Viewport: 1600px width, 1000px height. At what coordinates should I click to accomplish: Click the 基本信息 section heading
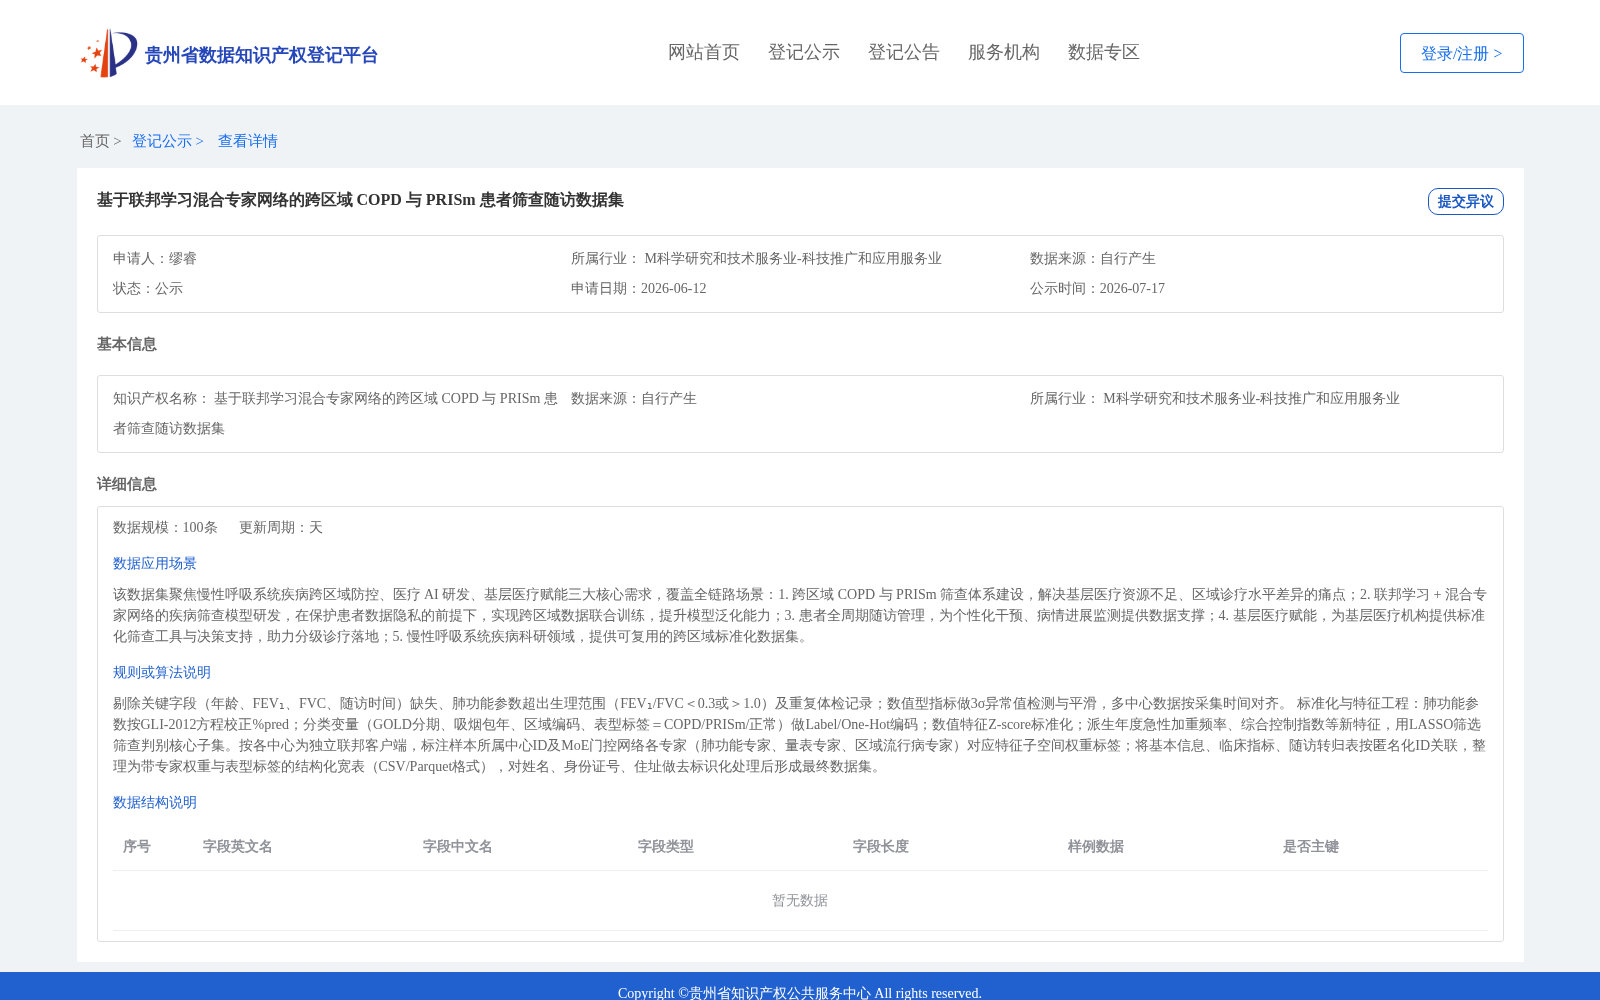(127, 344)
